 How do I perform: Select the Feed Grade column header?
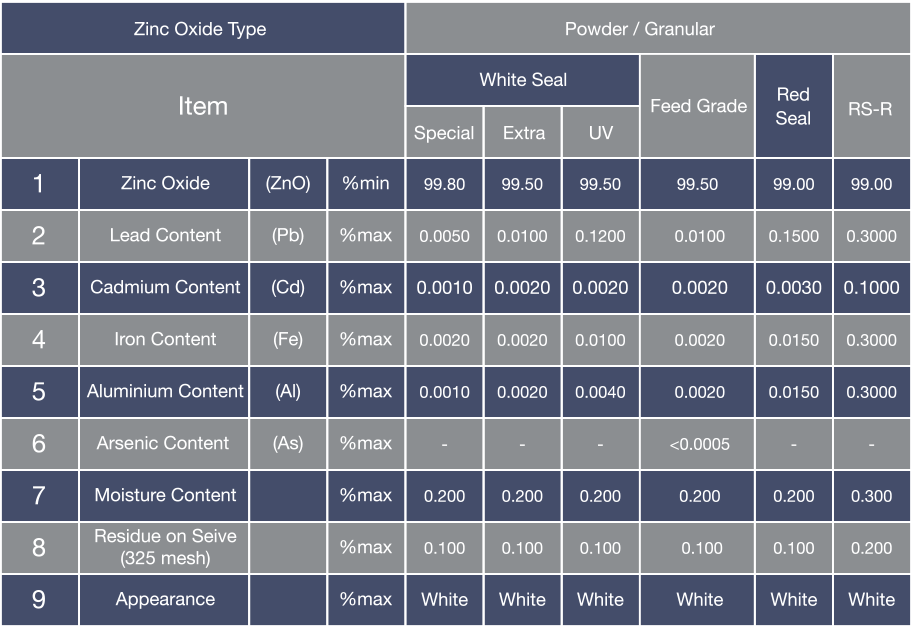point(698,106)
